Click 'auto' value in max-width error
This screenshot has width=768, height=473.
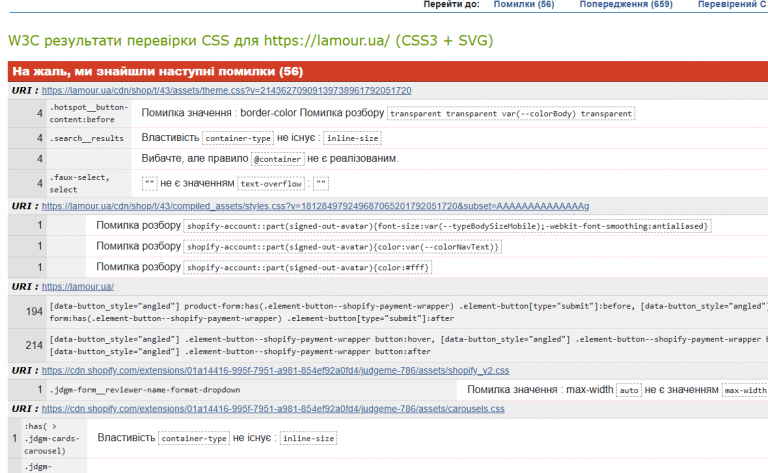[629, 390]
